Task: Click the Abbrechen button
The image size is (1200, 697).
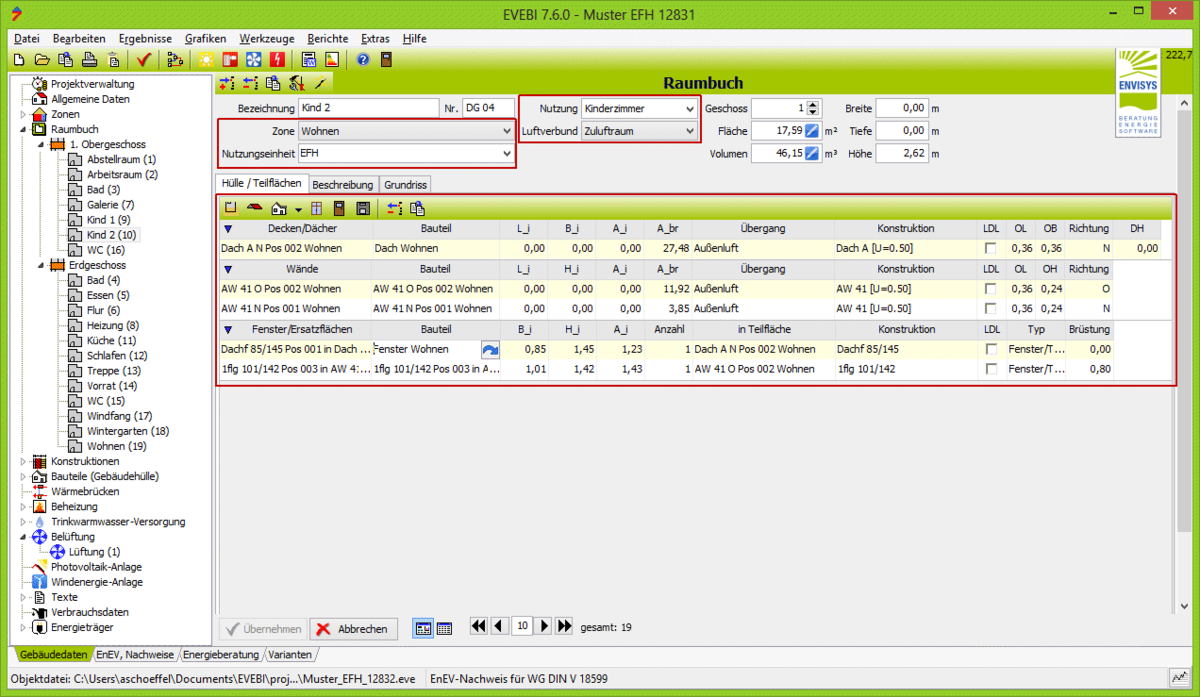Action: 354,629
